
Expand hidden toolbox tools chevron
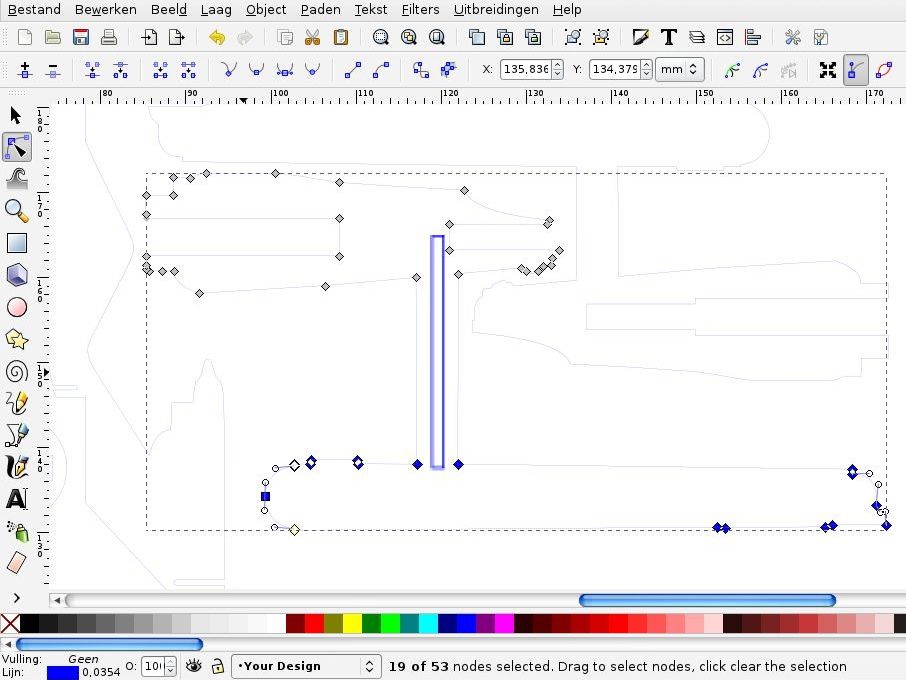17,598
